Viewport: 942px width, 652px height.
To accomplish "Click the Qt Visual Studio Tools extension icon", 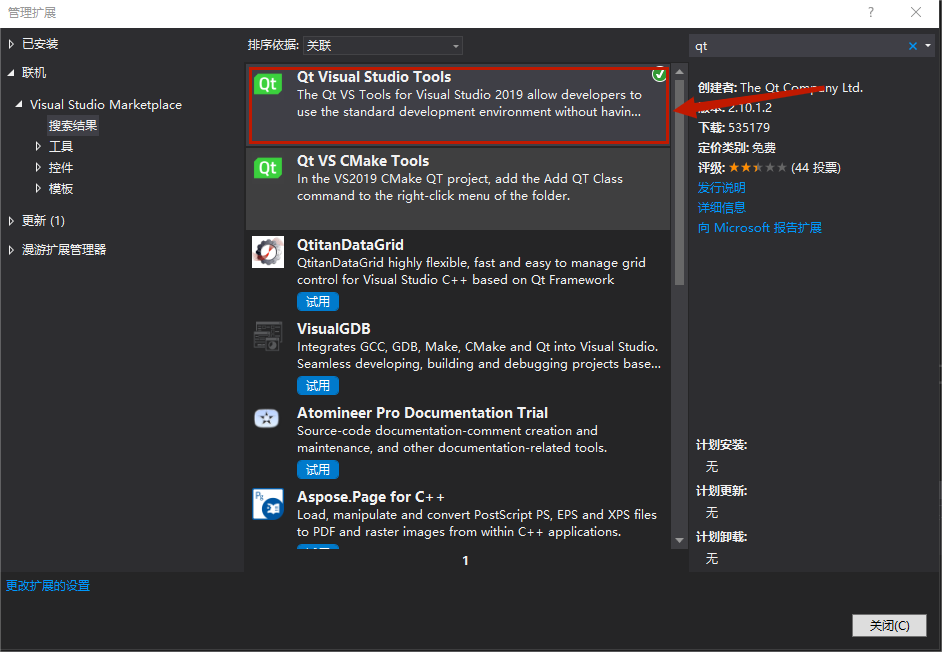I will 268,84.
